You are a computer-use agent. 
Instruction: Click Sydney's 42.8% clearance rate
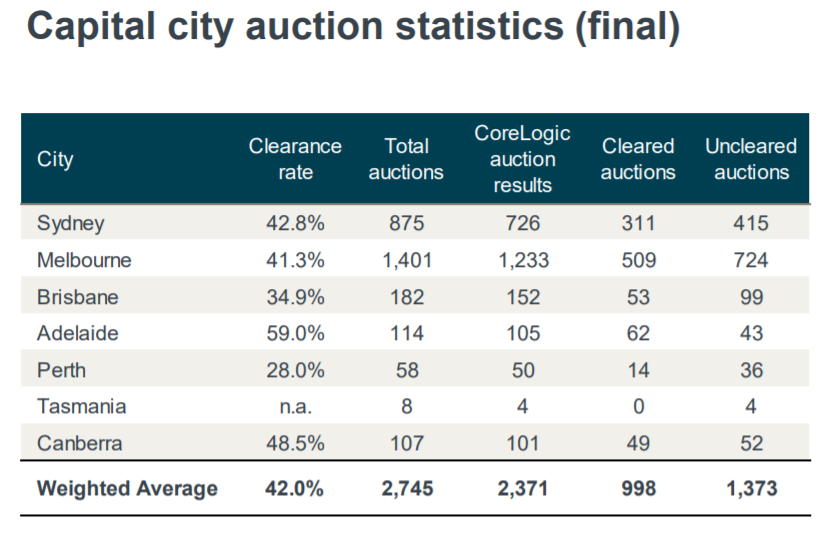coord(295,223)
